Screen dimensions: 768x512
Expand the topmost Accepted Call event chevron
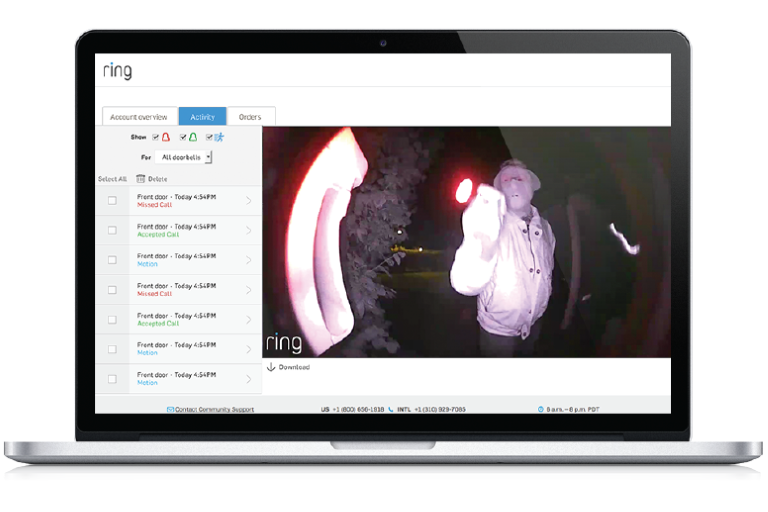pos(249,230)
